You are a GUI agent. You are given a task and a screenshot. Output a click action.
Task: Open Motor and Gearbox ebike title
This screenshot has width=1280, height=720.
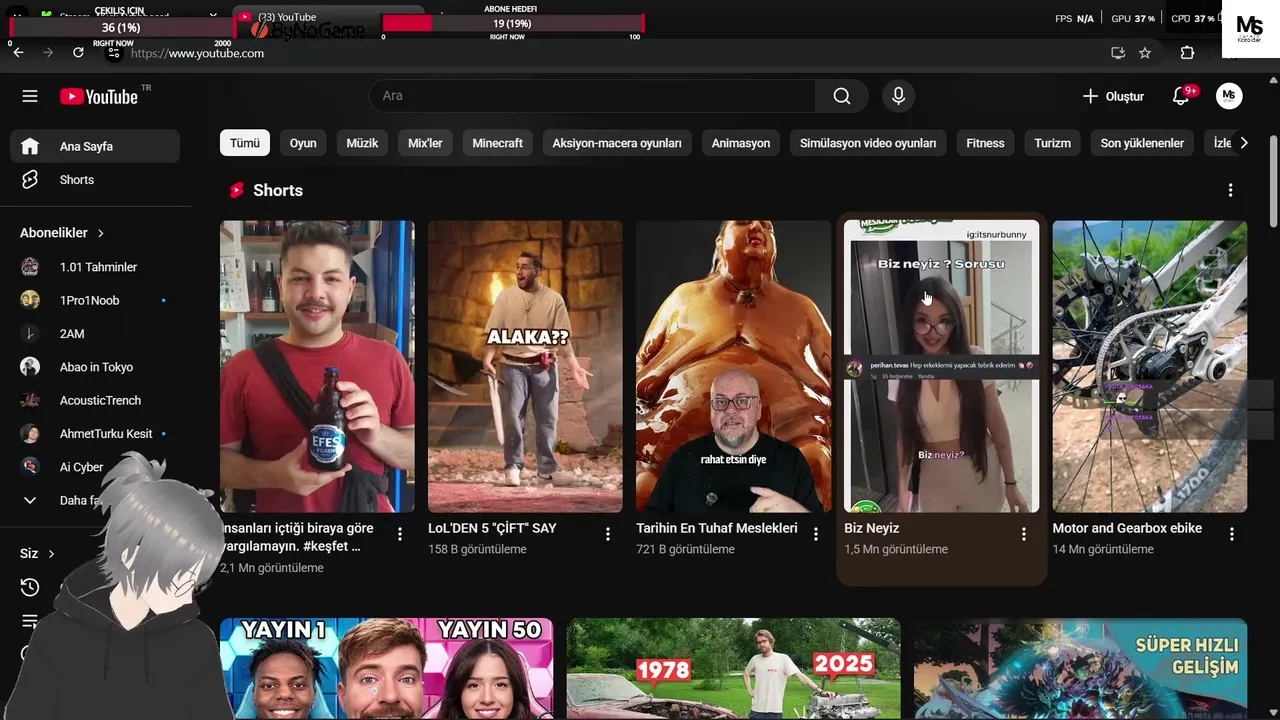(x=1127, y=528)
